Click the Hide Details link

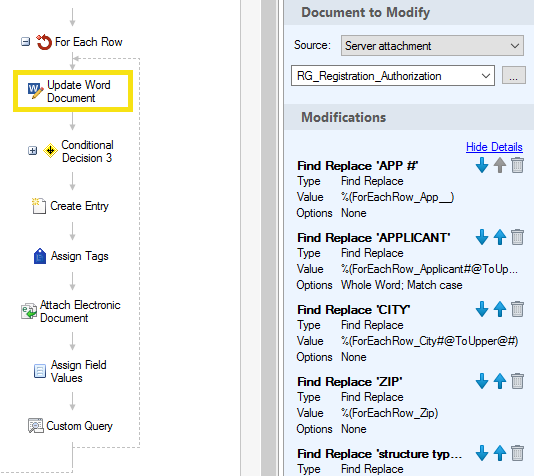[x=494, y=147]
